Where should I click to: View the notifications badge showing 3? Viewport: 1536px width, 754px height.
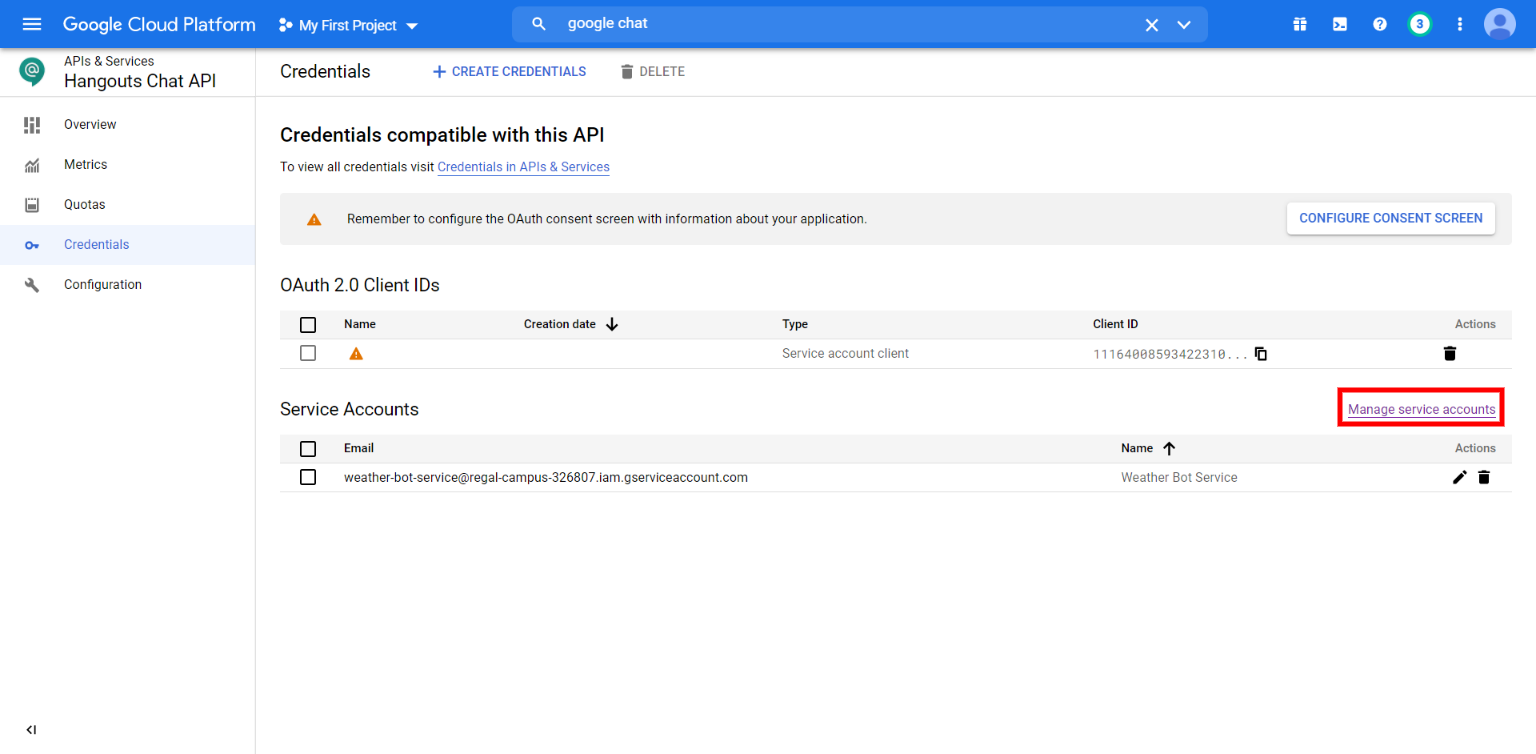click(x=1420, y=24)
